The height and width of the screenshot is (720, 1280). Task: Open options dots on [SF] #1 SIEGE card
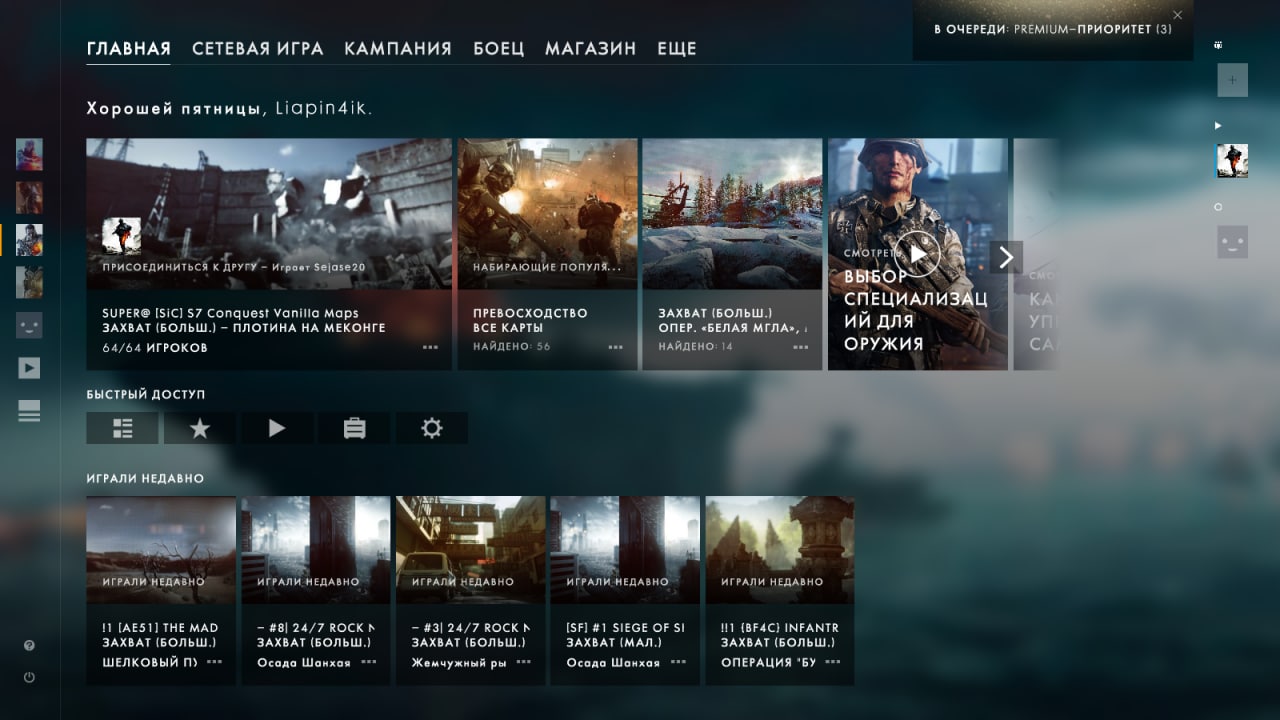pyautogui.click(x=679, y=662)
